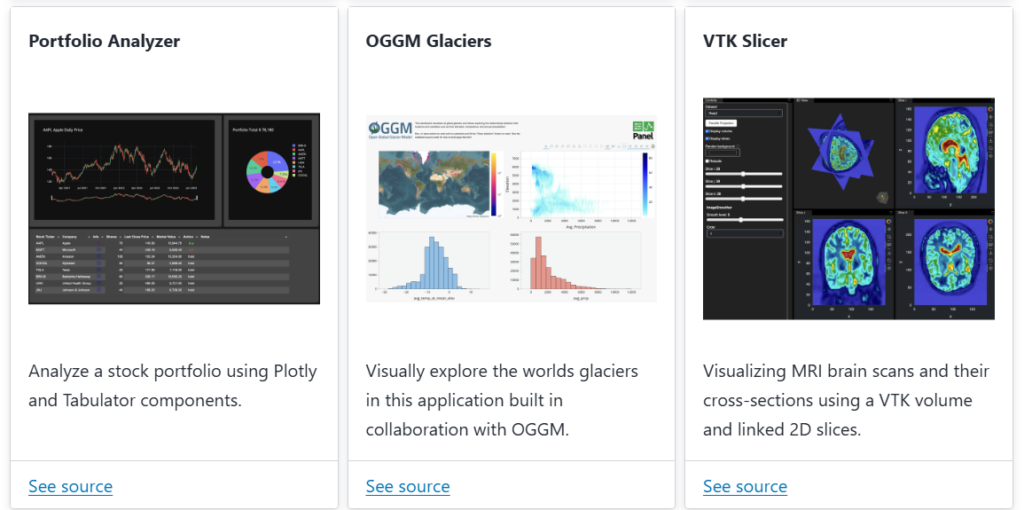Open the Dataset dropdown in VTK controls
The image size is (1024, 510).
pos(745,113)
